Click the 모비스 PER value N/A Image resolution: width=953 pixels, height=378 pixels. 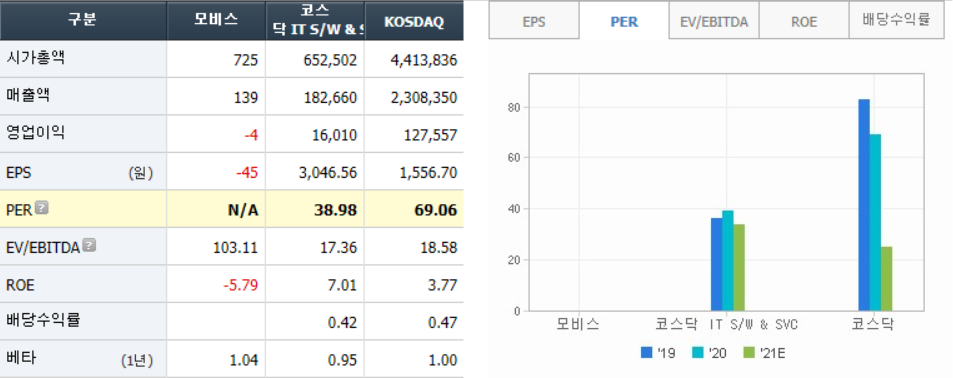244,211
